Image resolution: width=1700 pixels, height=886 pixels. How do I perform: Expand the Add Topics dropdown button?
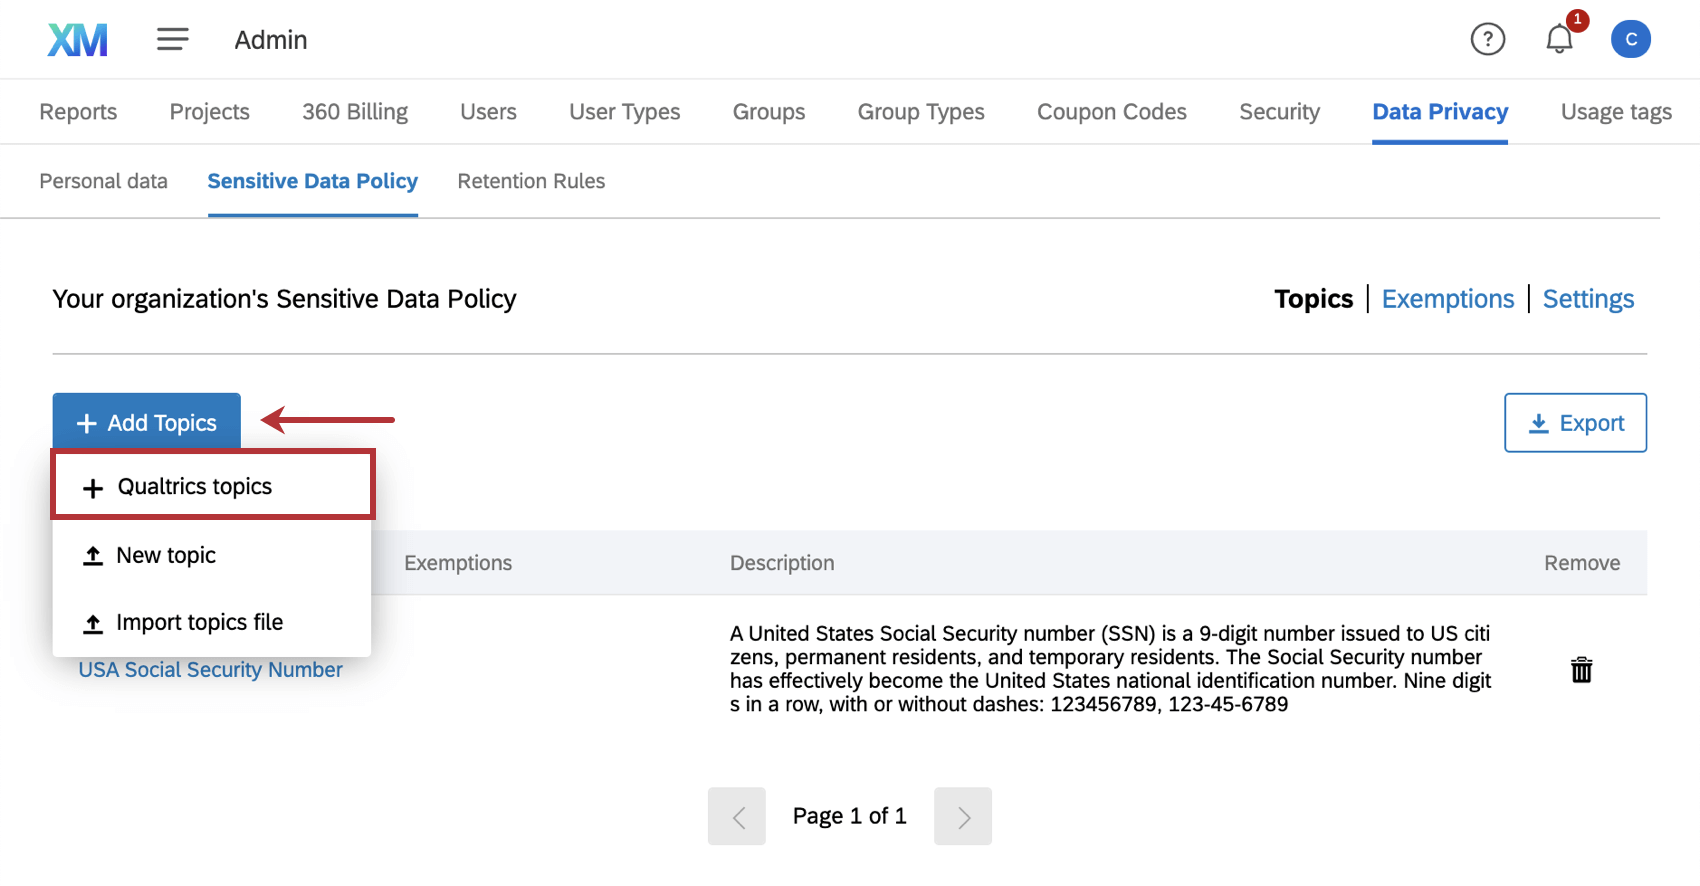pos(147,423)
